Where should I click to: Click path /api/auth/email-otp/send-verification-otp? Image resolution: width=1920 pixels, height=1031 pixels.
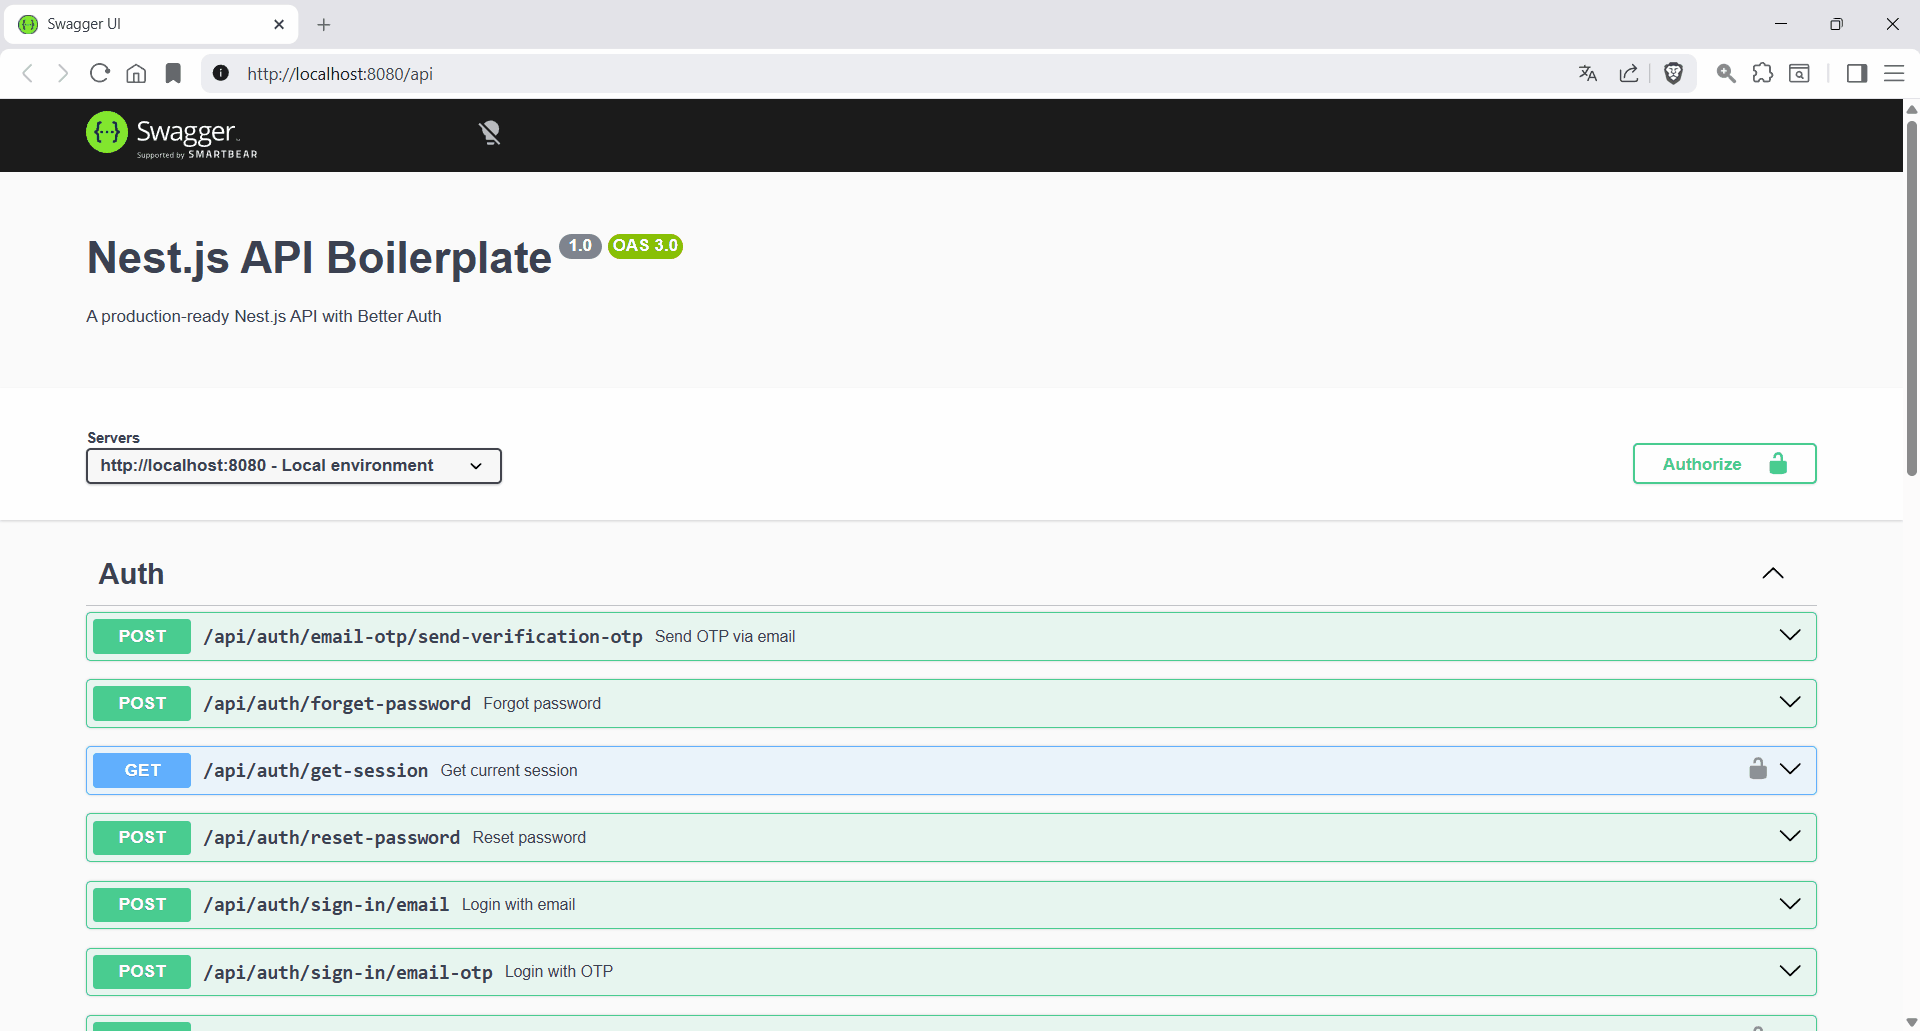[x=423, y=637]
